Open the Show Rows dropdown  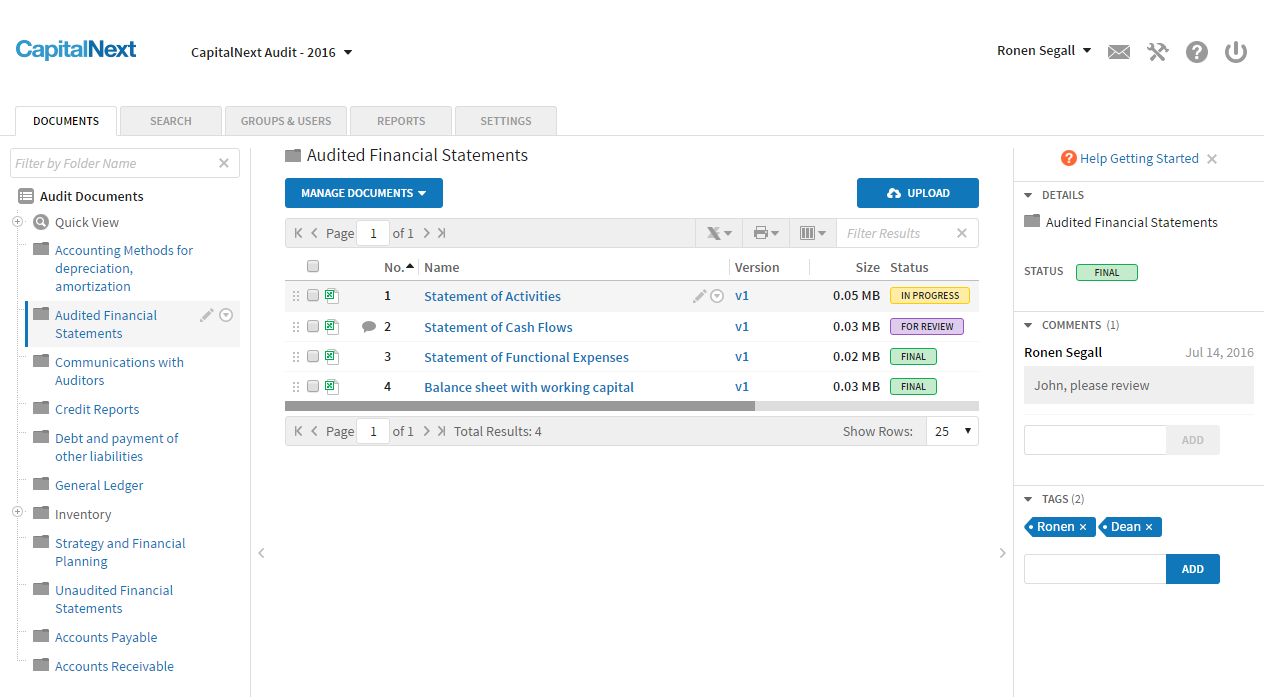(951, 430)
